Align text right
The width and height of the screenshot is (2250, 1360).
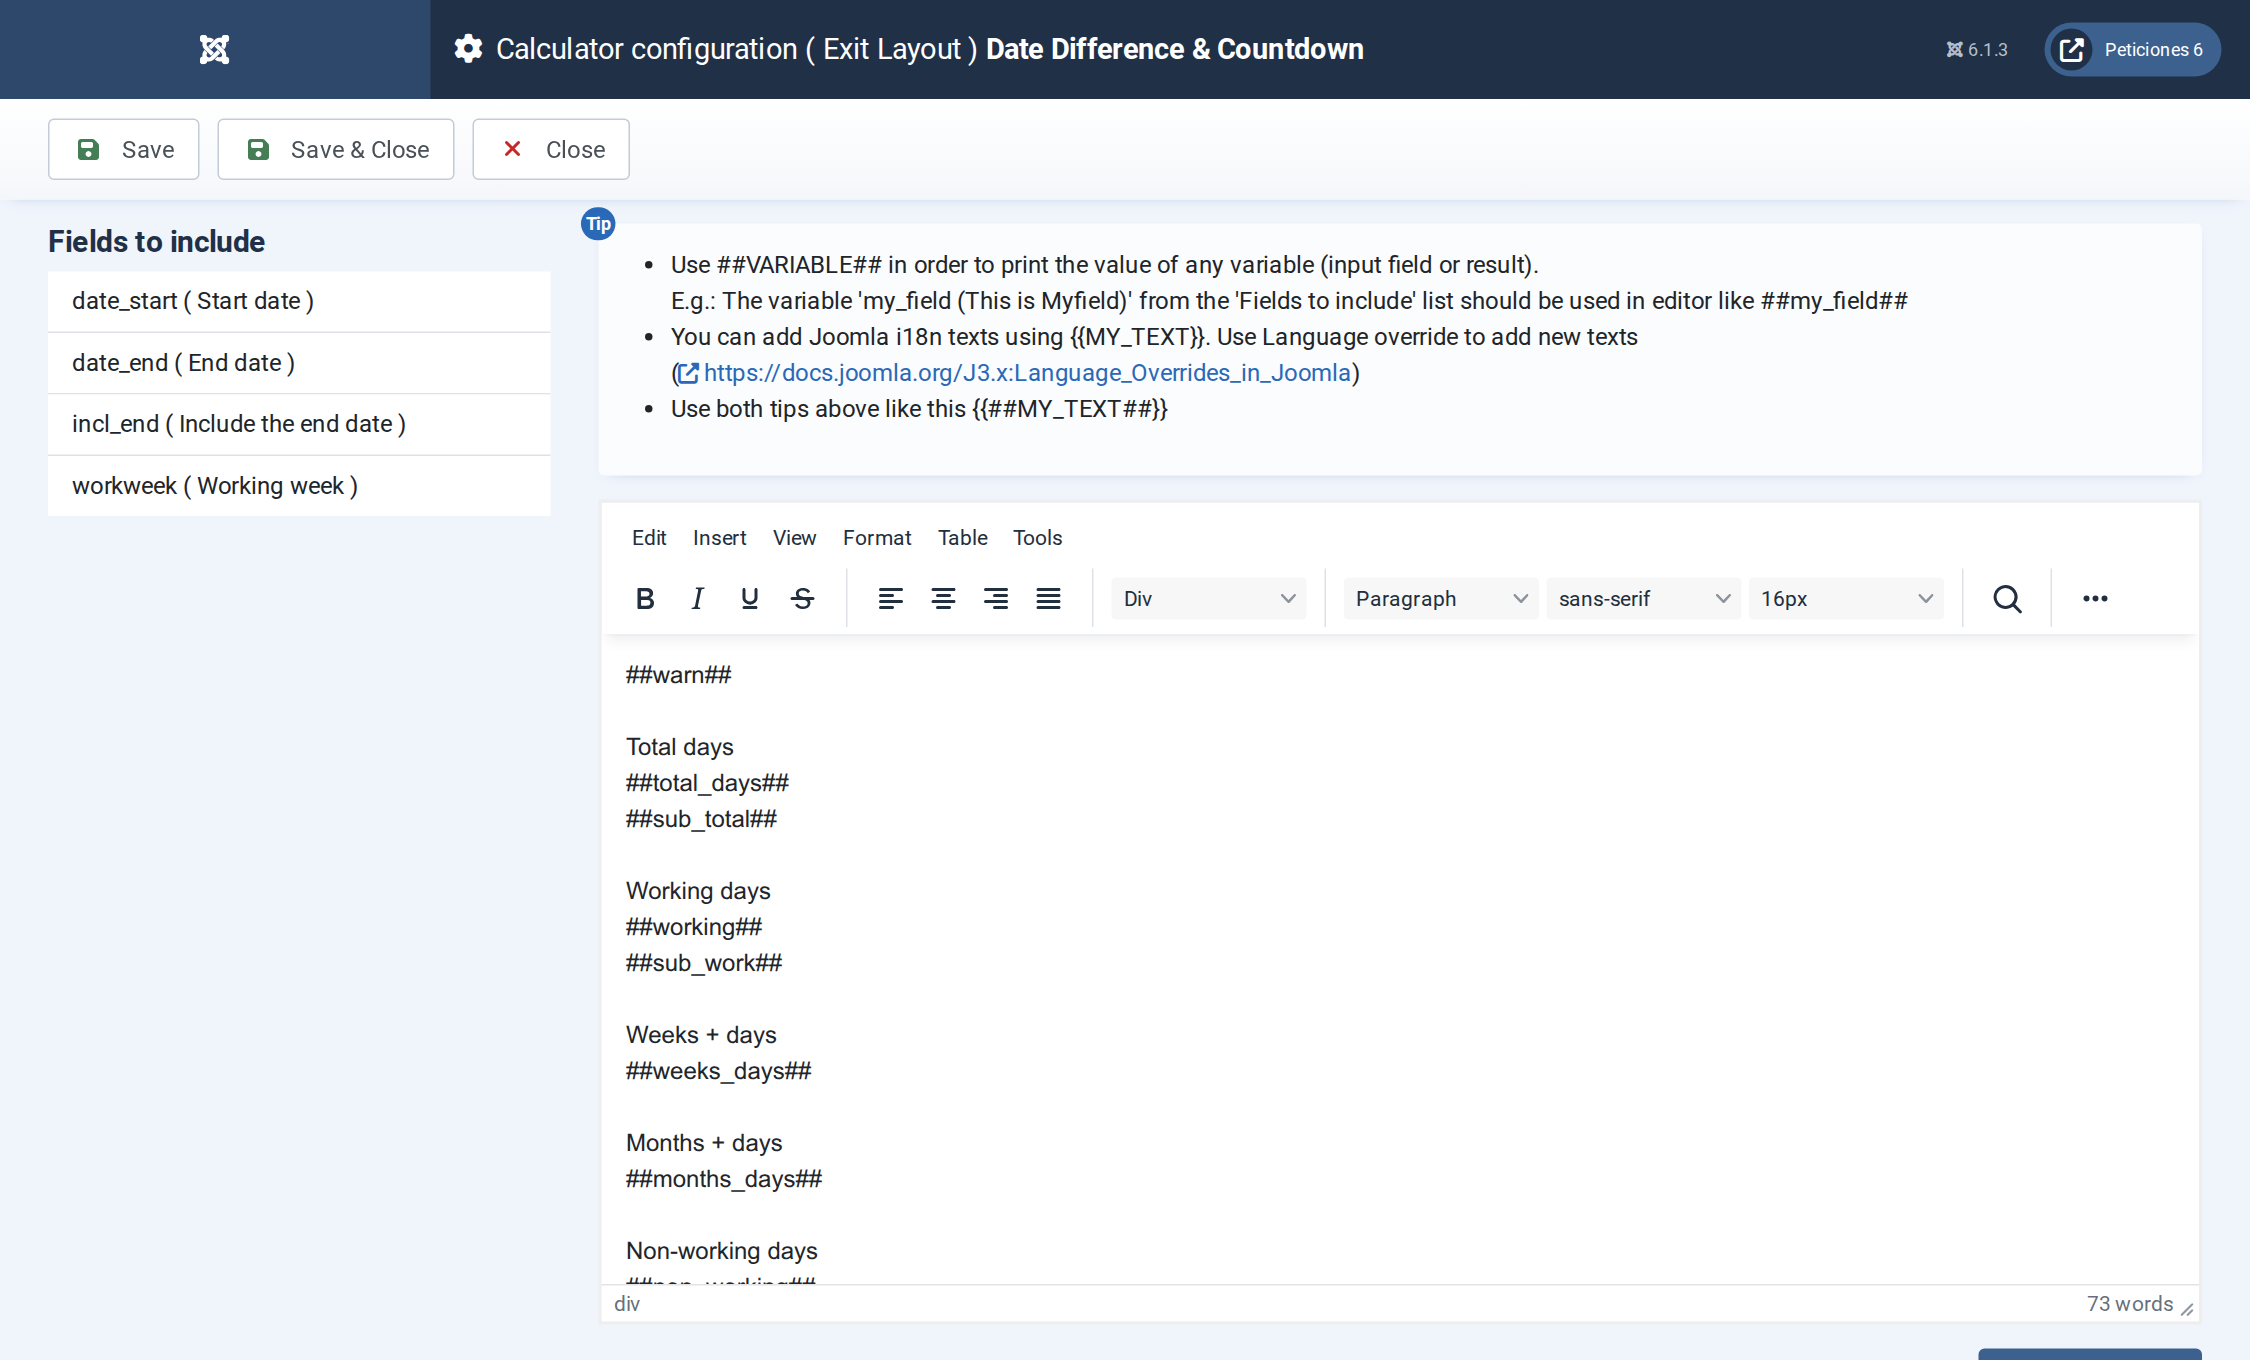tap(995, 598)
